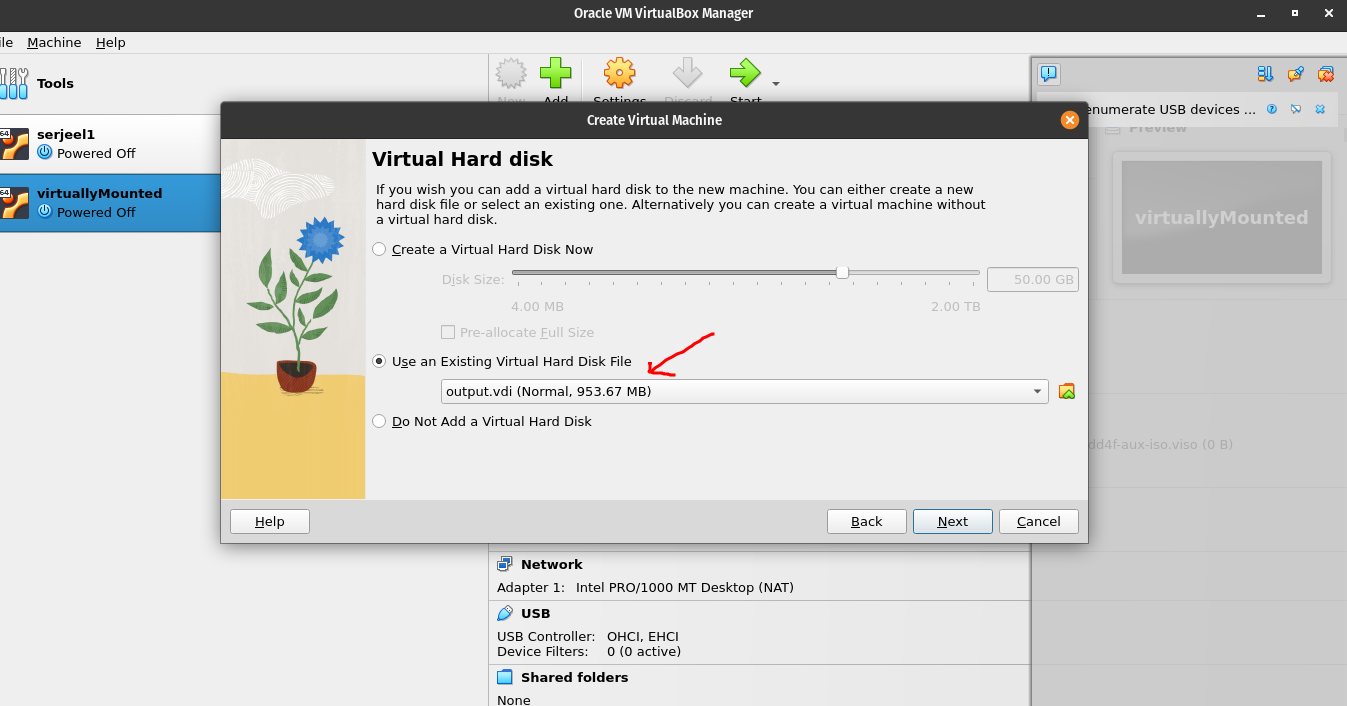Screen dimensions: 1347x706
Task: Open the output.vdi disk file dropdown
Action: tap(745, 391)
